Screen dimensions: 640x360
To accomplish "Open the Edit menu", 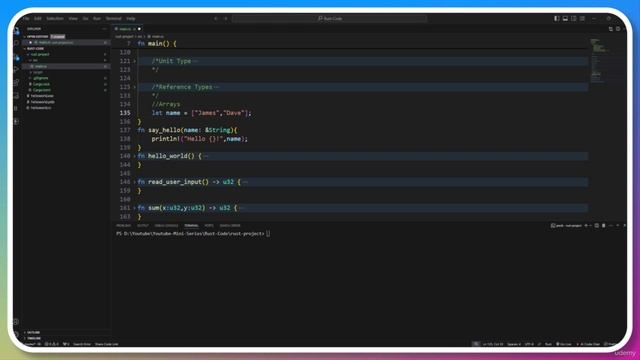I will (x=38, y=18).
